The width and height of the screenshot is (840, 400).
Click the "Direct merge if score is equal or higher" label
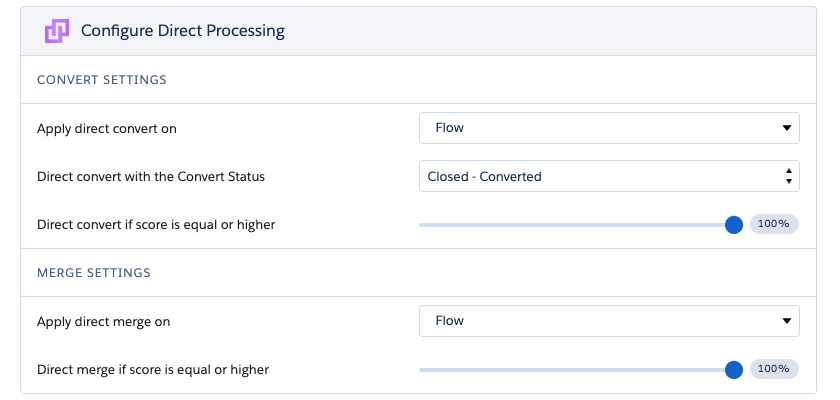coord(153,369)
